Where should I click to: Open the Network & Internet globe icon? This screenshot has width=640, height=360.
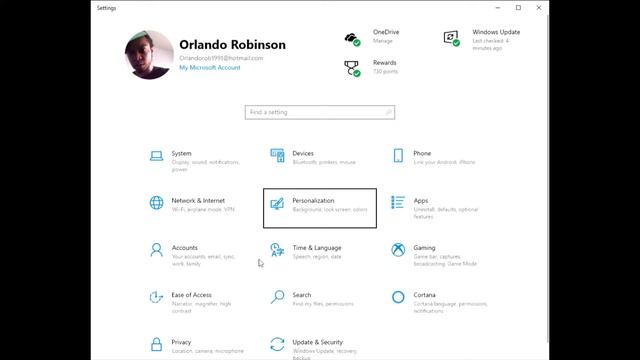(x=156, y=202)
